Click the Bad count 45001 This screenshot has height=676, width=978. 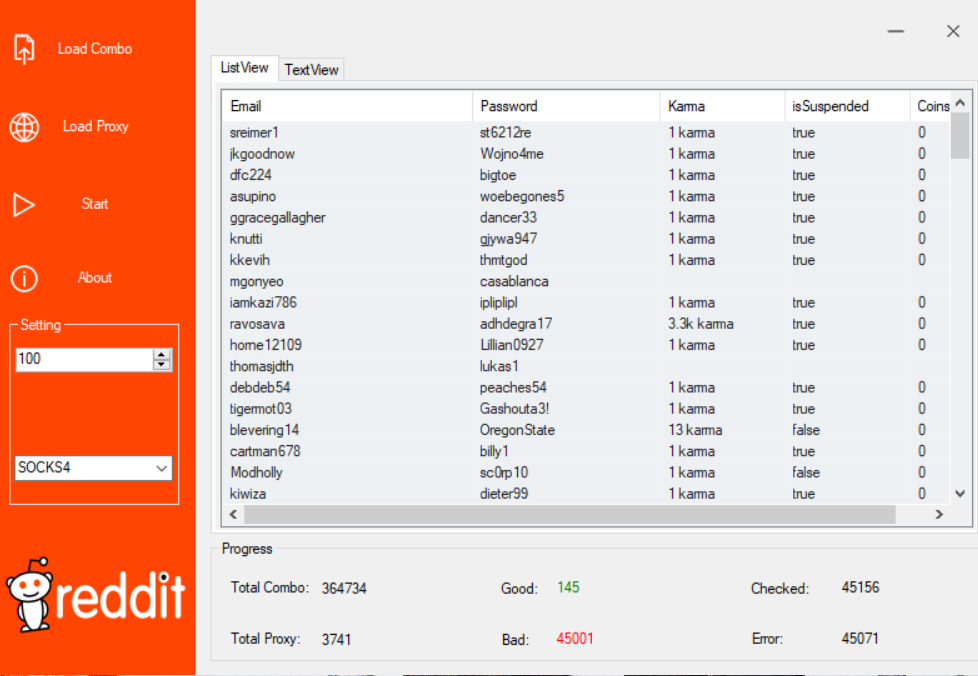[575, 639]
